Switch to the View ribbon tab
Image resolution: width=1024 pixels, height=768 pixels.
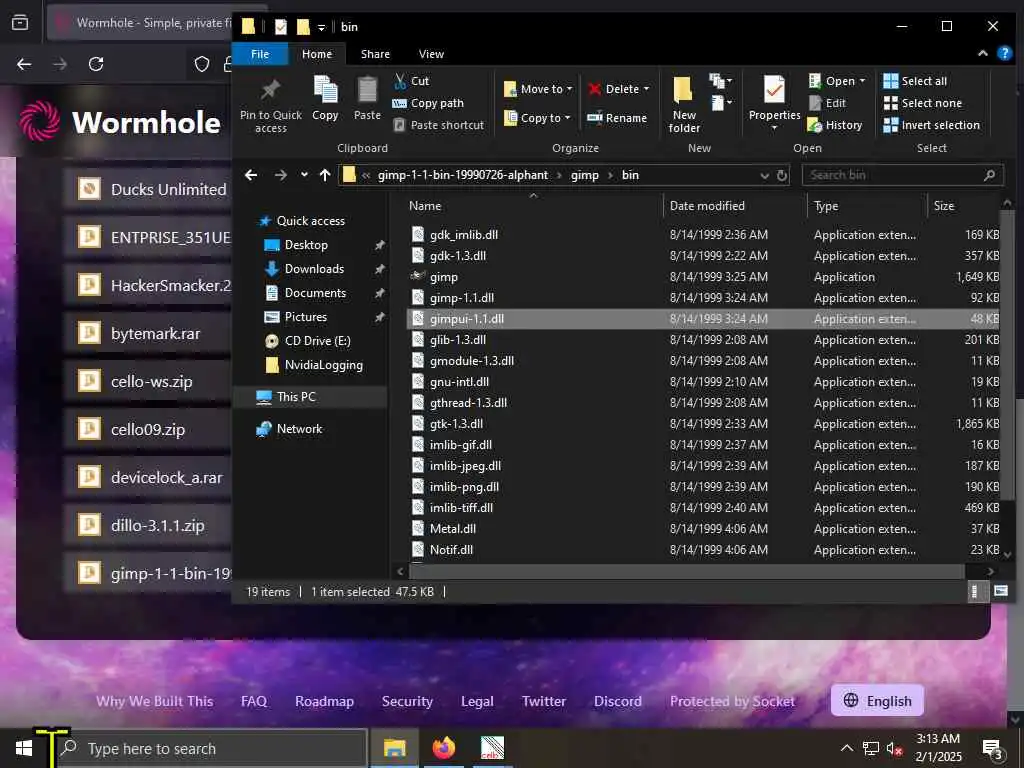(x=431, y=54)
